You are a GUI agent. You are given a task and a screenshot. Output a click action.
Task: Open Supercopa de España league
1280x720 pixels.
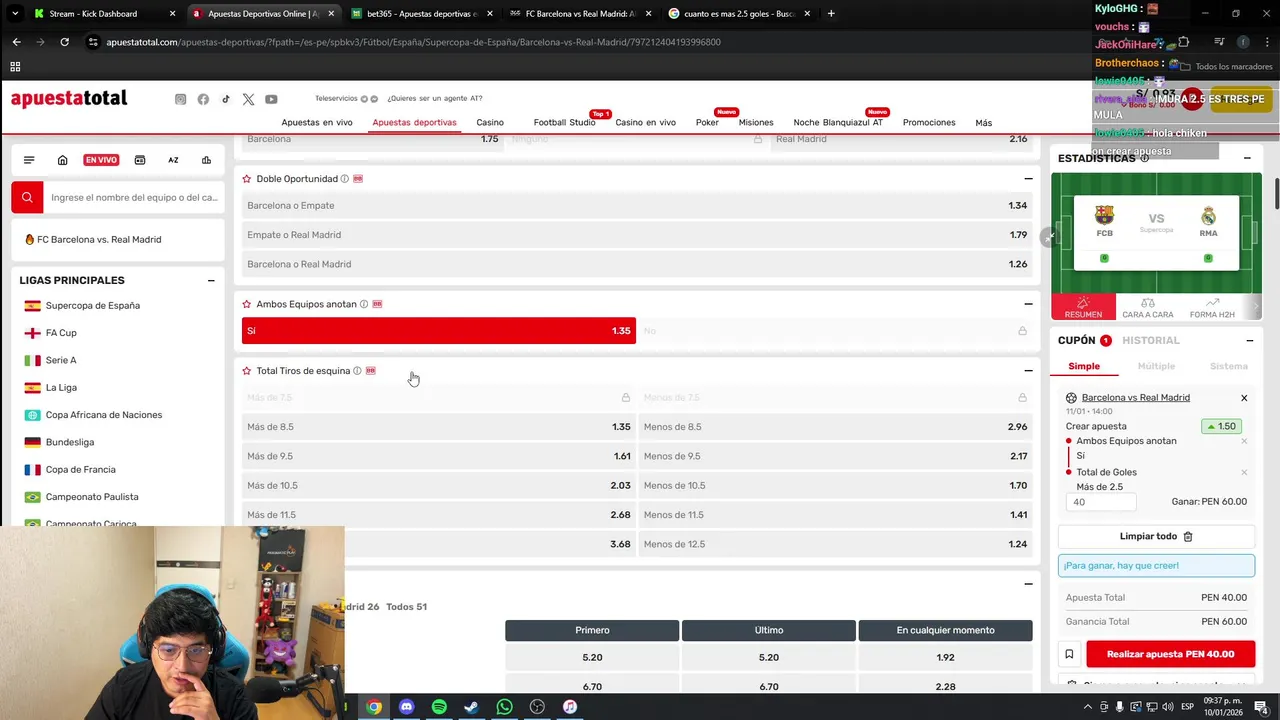[x=93, y=306]
